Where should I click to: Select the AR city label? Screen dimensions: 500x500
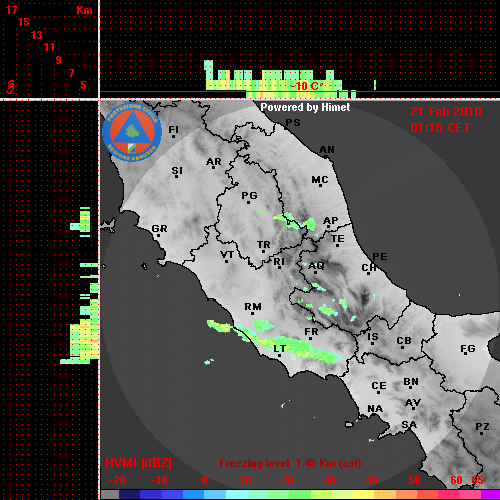point(214,162)
